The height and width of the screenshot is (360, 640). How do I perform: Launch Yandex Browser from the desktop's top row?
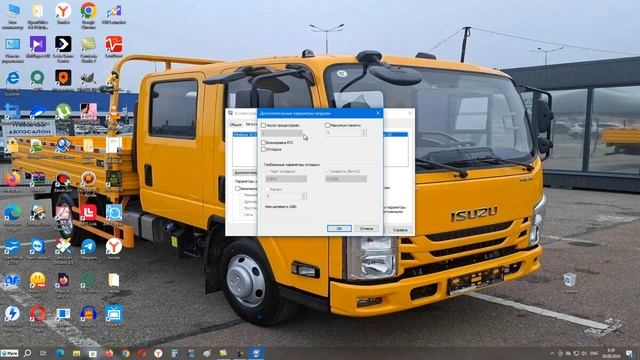[63, 12]
